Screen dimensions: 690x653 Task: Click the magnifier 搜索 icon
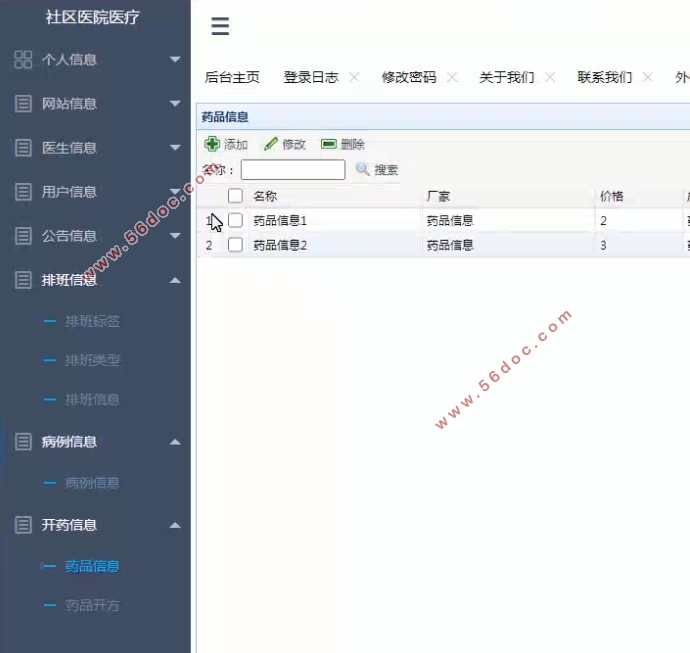[x=363, y=169]
